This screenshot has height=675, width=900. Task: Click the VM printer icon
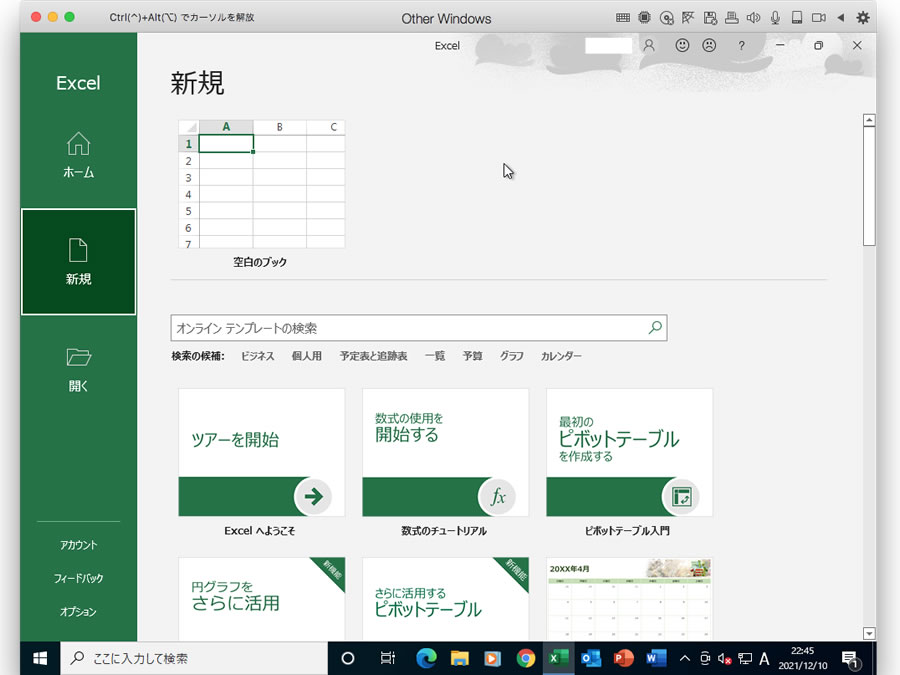(x=731, y=18)
